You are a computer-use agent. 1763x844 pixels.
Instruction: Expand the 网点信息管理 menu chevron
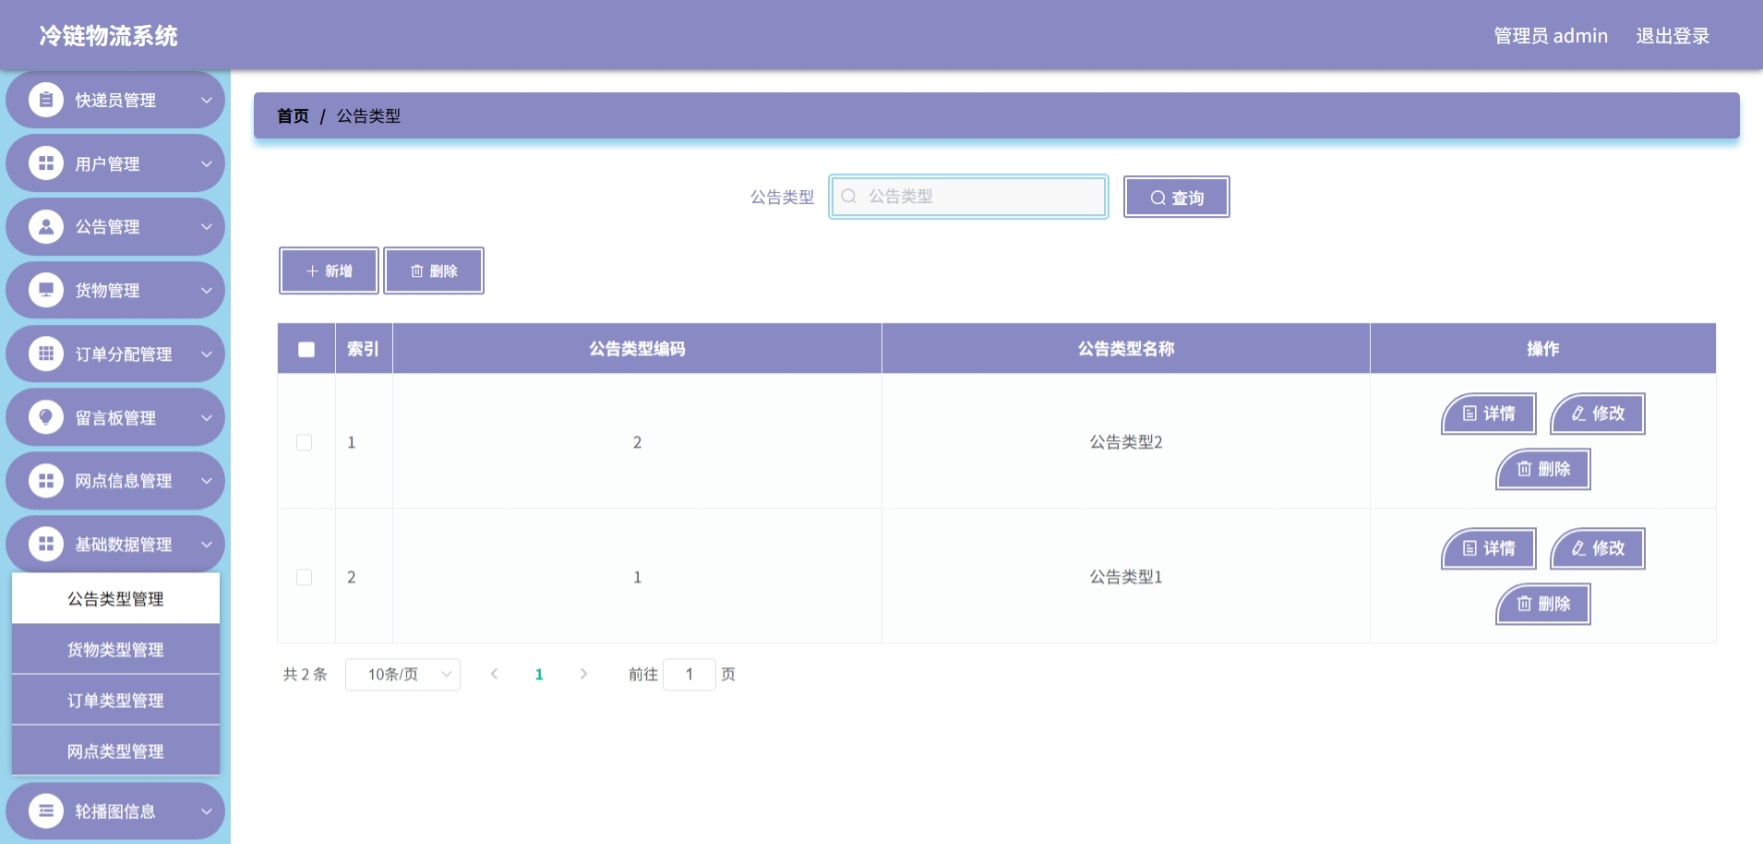[206, 481]
